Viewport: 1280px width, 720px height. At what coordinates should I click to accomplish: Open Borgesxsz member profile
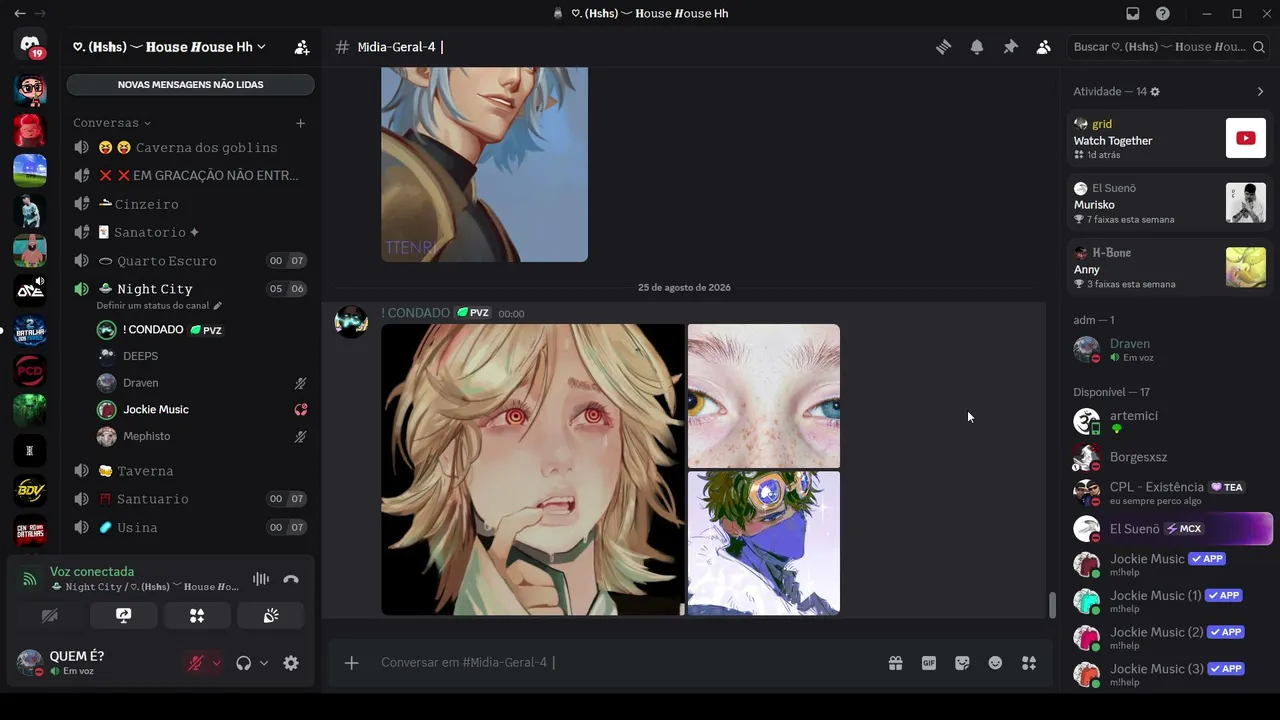click(1169, 457)
